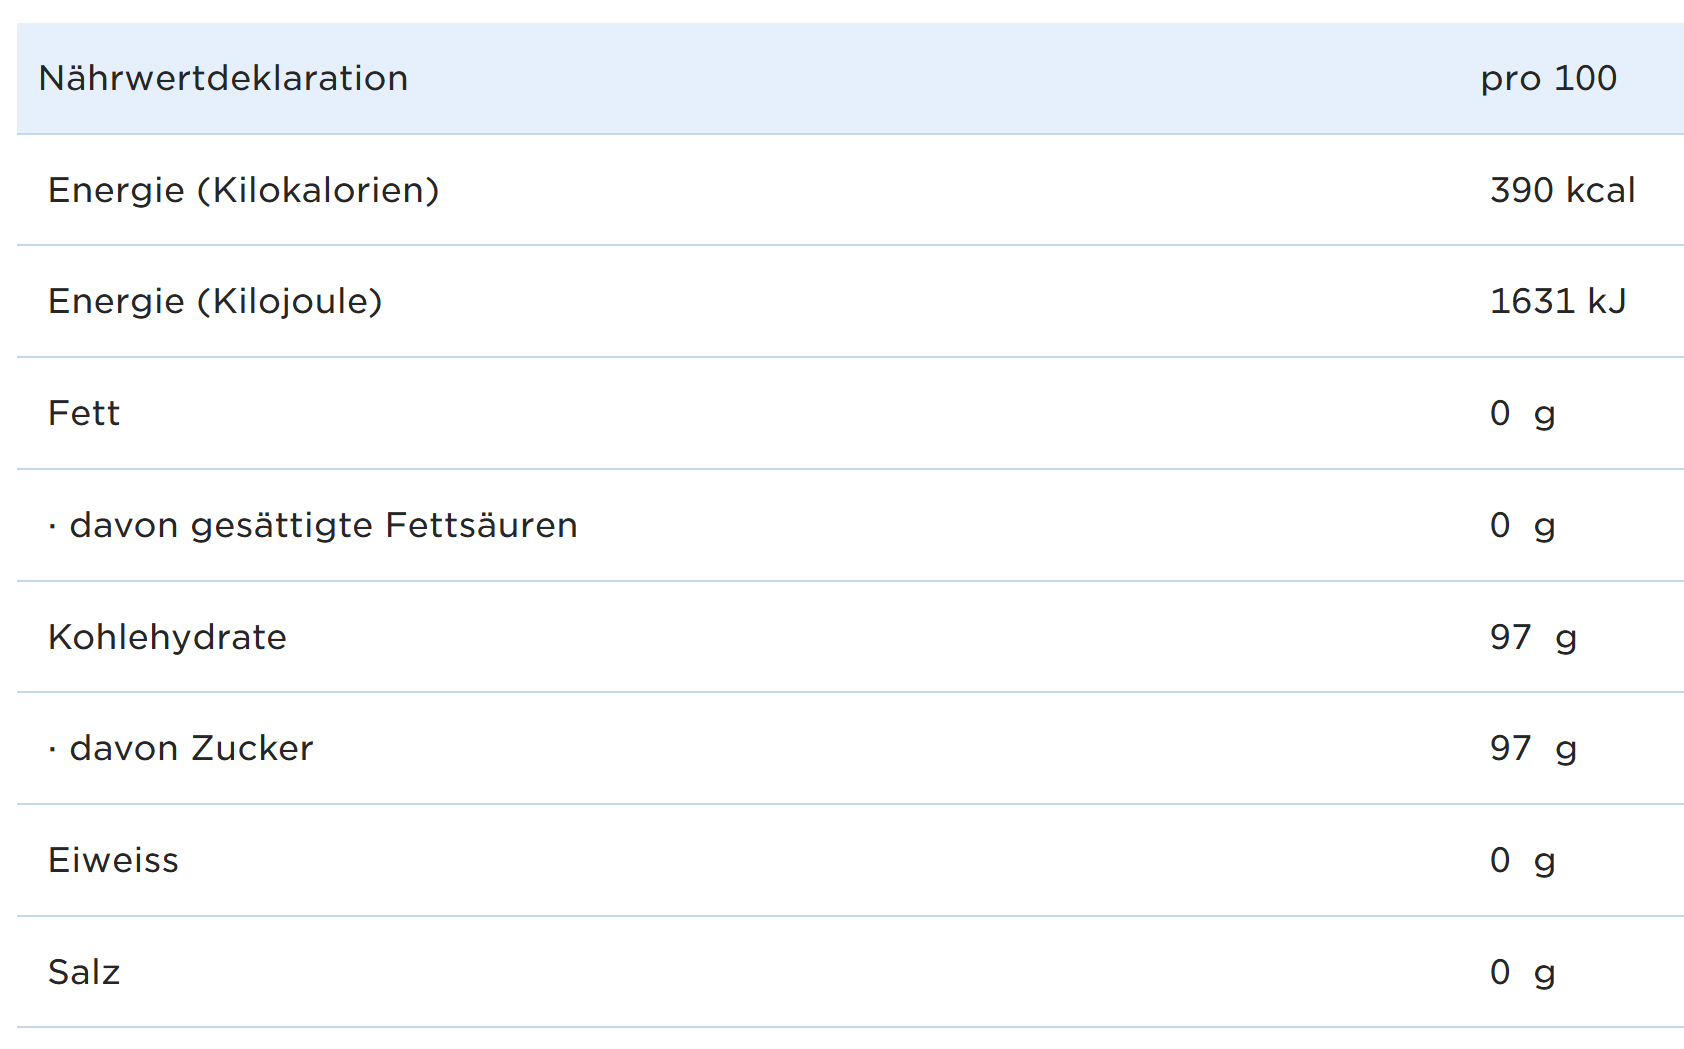
Task: Click the 0 g value for Eiweiss
Action: (x=1522, y=860)
